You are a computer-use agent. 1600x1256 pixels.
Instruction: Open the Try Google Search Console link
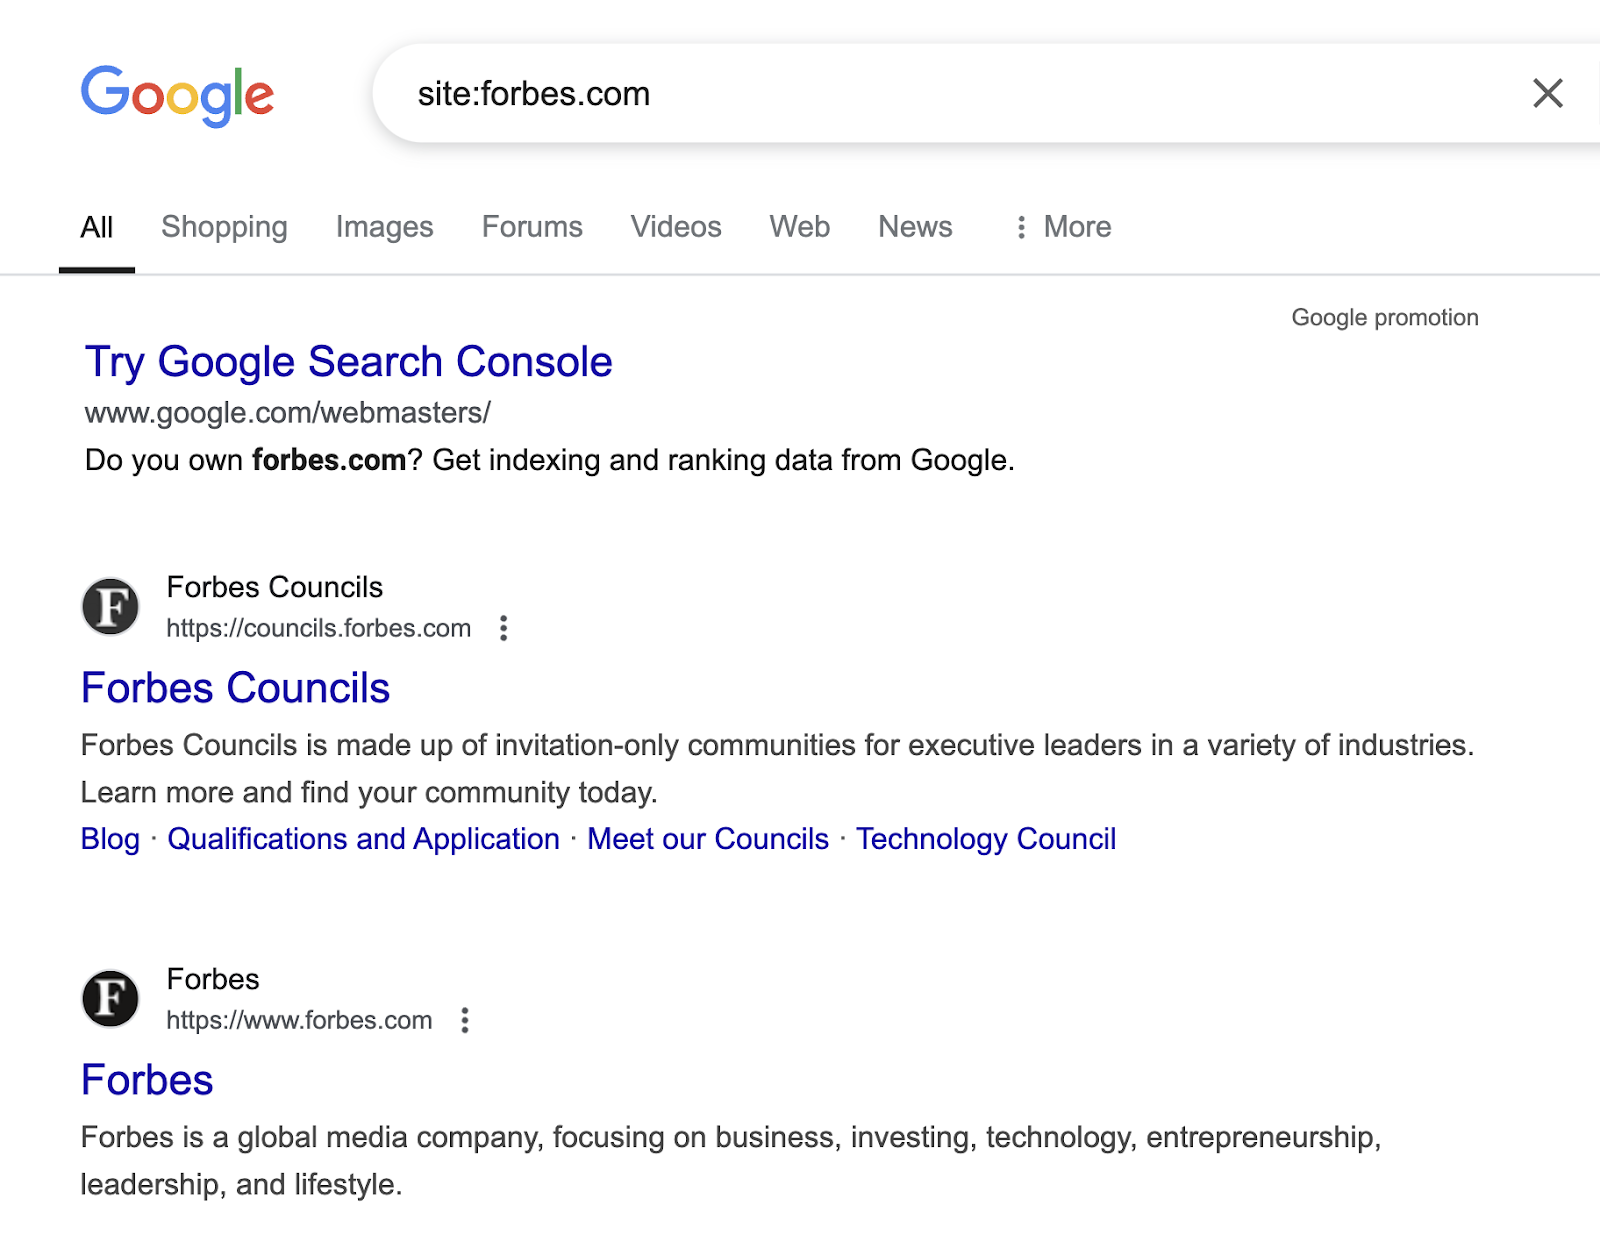click(347, 362)
